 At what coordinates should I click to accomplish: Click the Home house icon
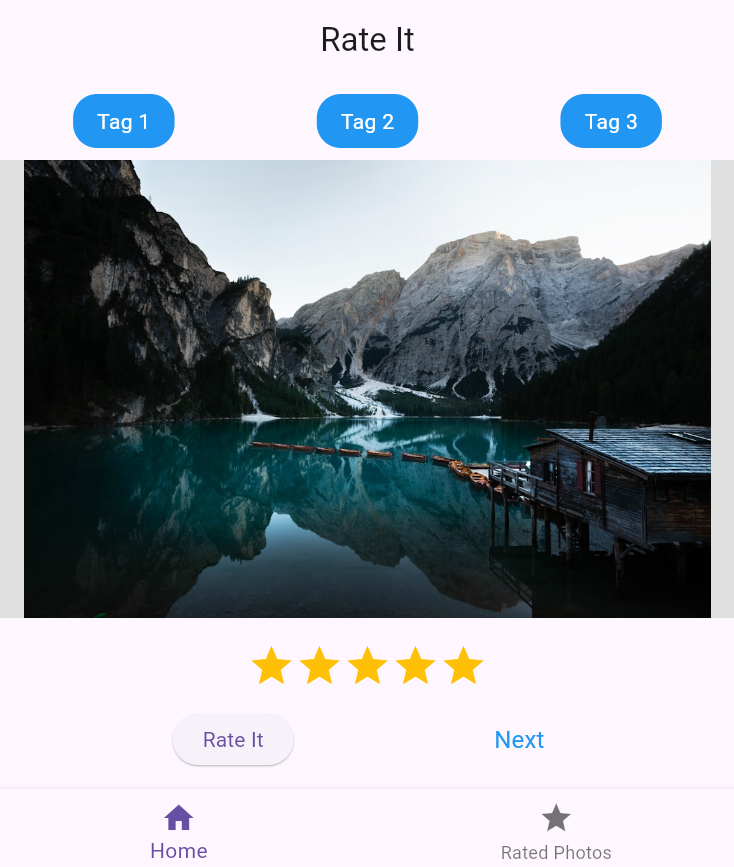pos(179,817)
